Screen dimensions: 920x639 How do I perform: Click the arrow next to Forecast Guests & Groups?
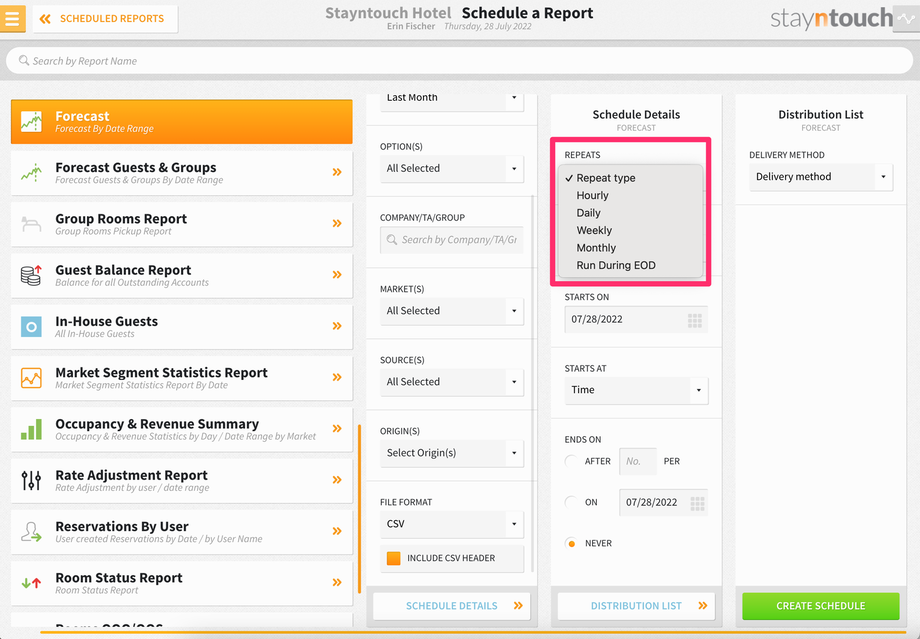click(337, 172)
